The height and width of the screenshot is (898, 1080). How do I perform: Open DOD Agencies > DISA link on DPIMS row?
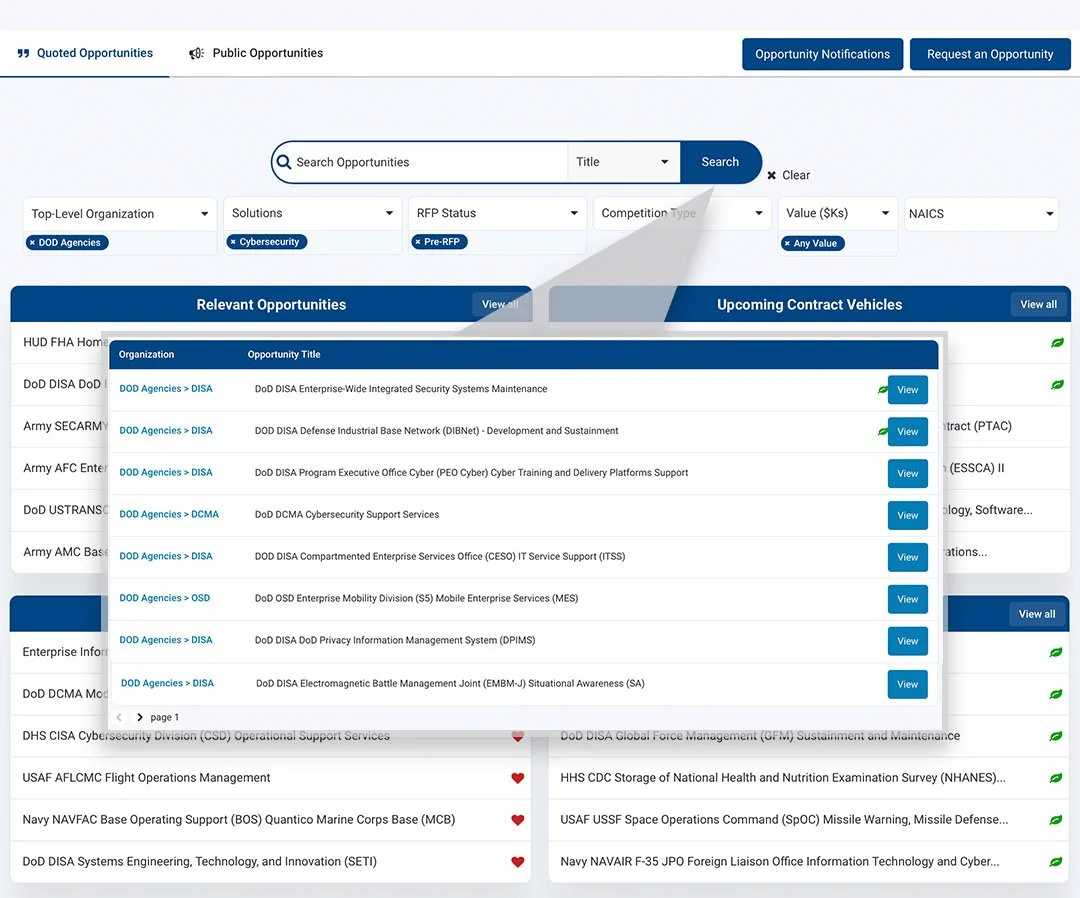166,640
